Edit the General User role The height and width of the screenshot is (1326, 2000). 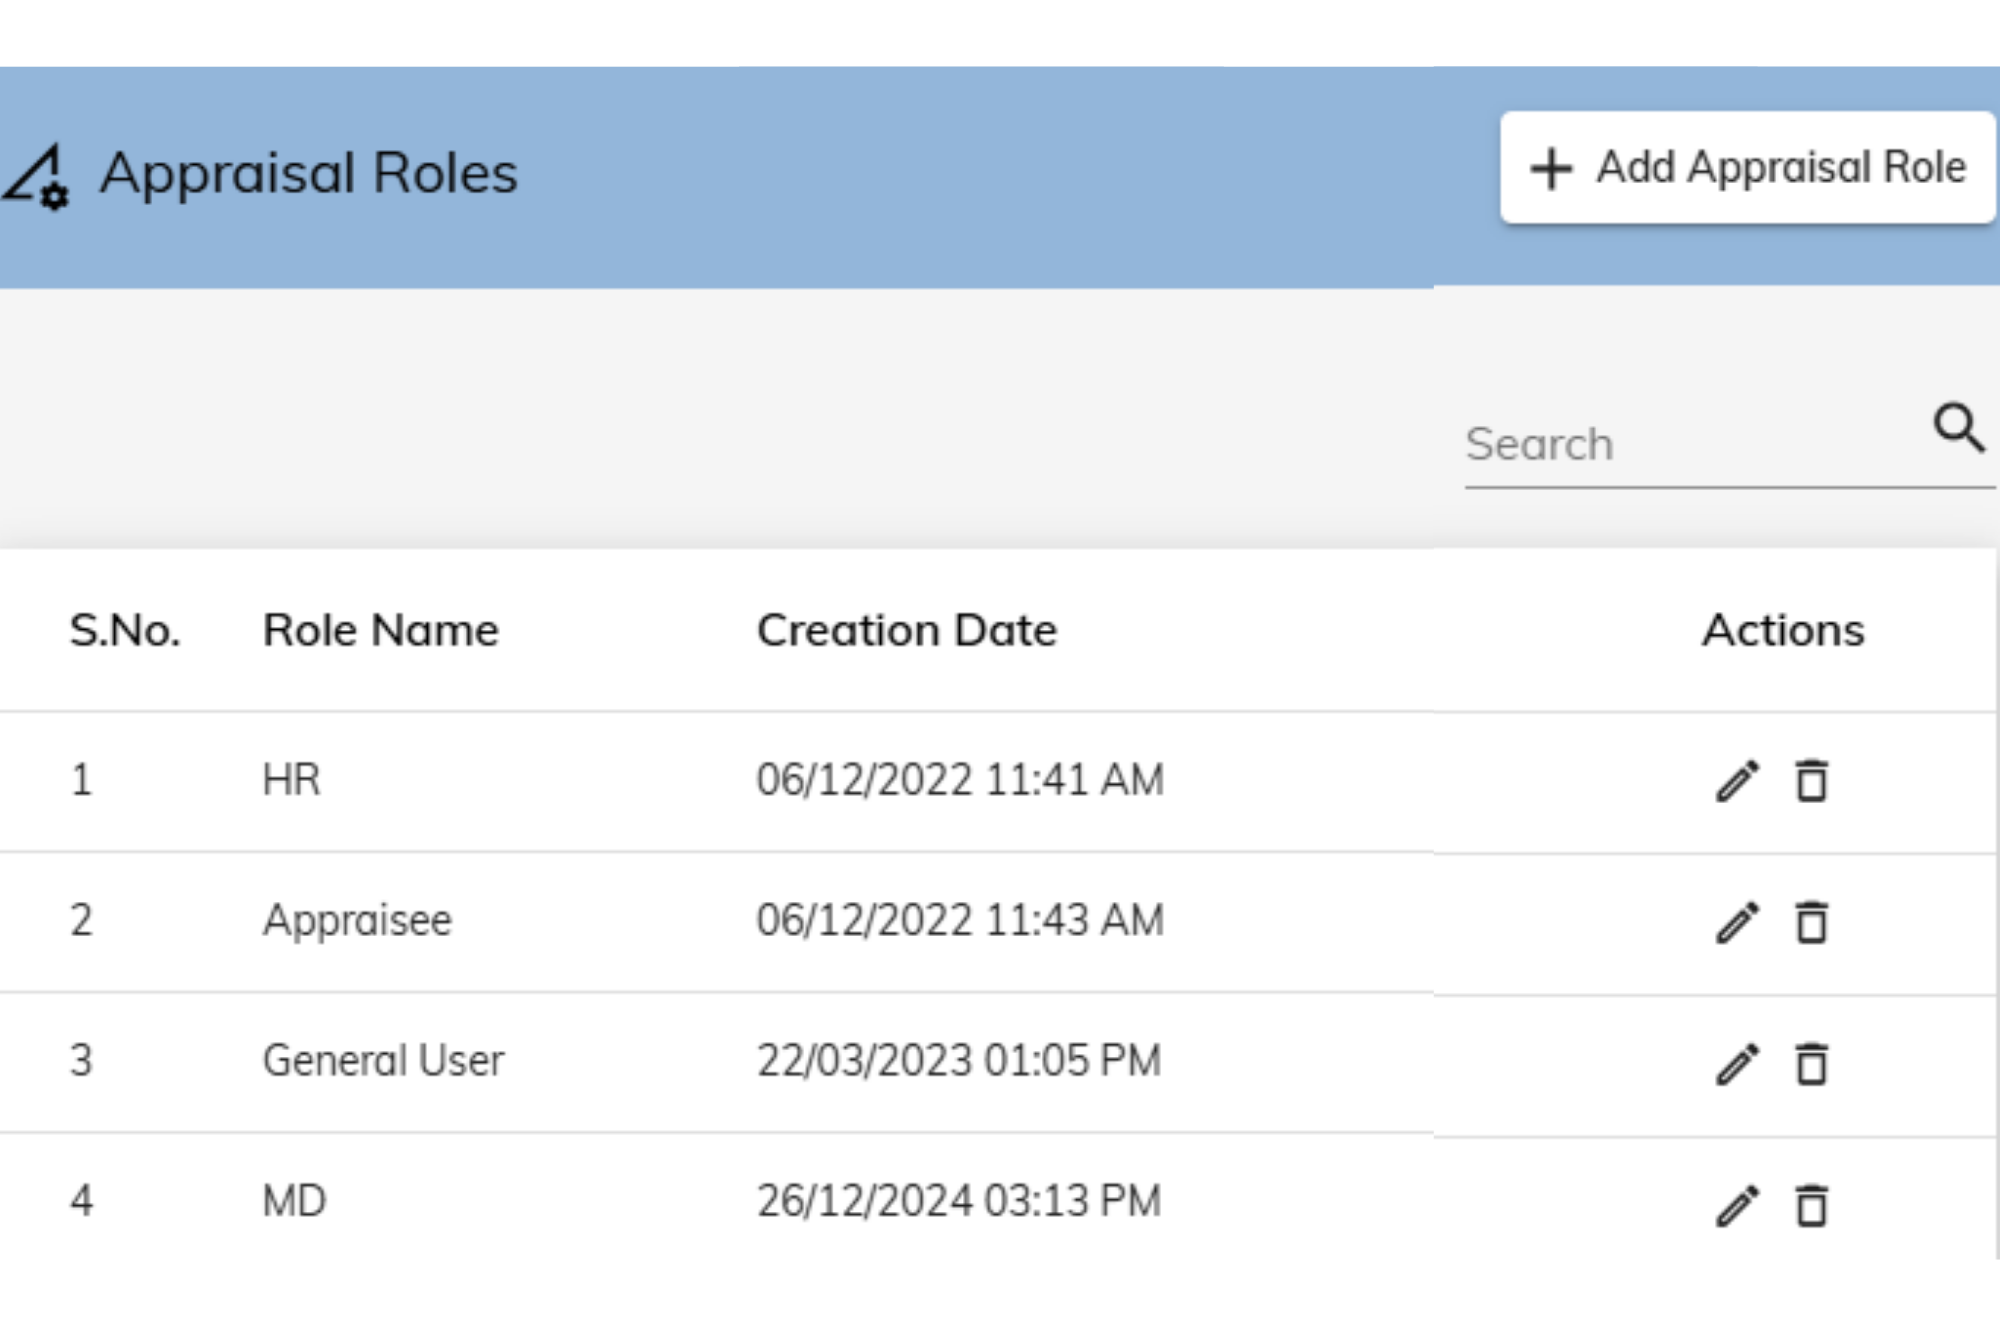click(x=1737, y=1064)
